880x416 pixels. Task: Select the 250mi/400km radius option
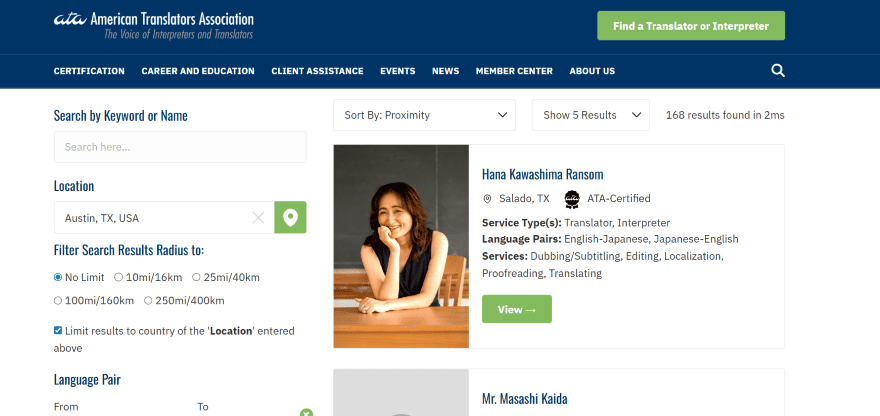coord(148,301)
